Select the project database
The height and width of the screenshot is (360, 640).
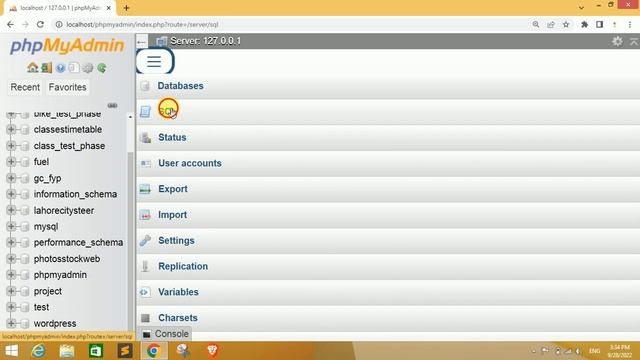pyautogui.click(x=48, y=291)
